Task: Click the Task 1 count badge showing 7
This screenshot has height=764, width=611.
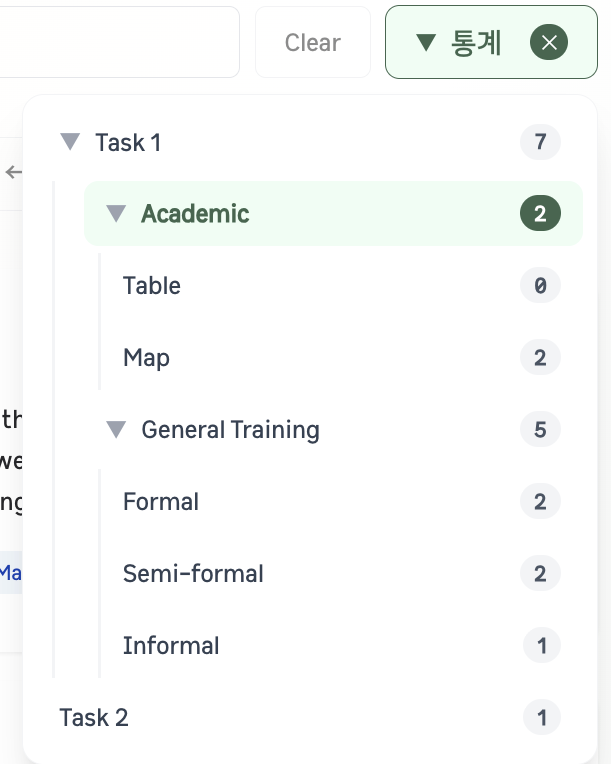Action: coord(540,142)
